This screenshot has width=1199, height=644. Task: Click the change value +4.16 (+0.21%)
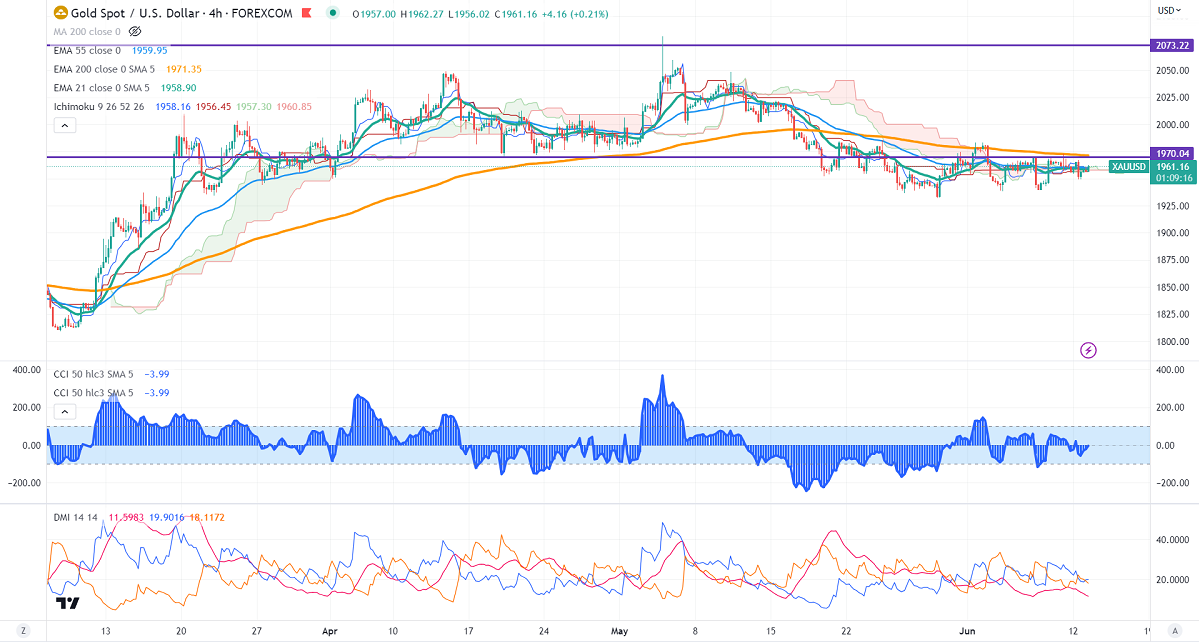(x=575, y=14)
